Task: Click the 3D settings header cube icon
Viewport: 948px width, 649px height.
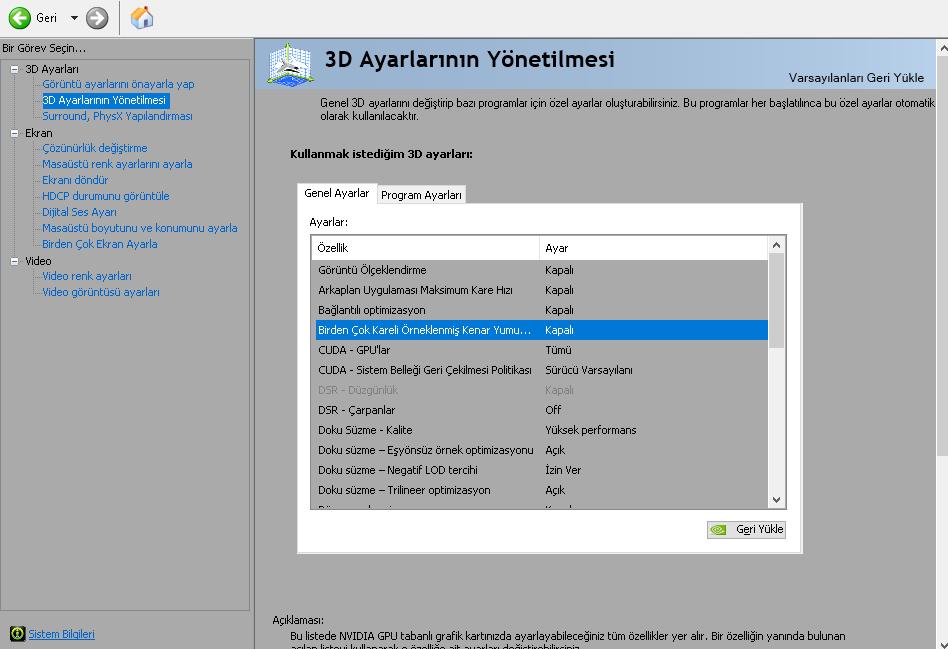Action: point(291,64)
